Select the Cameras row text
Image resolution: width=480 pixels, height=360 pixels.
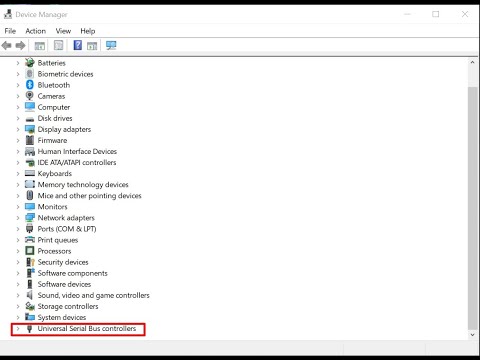(51, 96)
